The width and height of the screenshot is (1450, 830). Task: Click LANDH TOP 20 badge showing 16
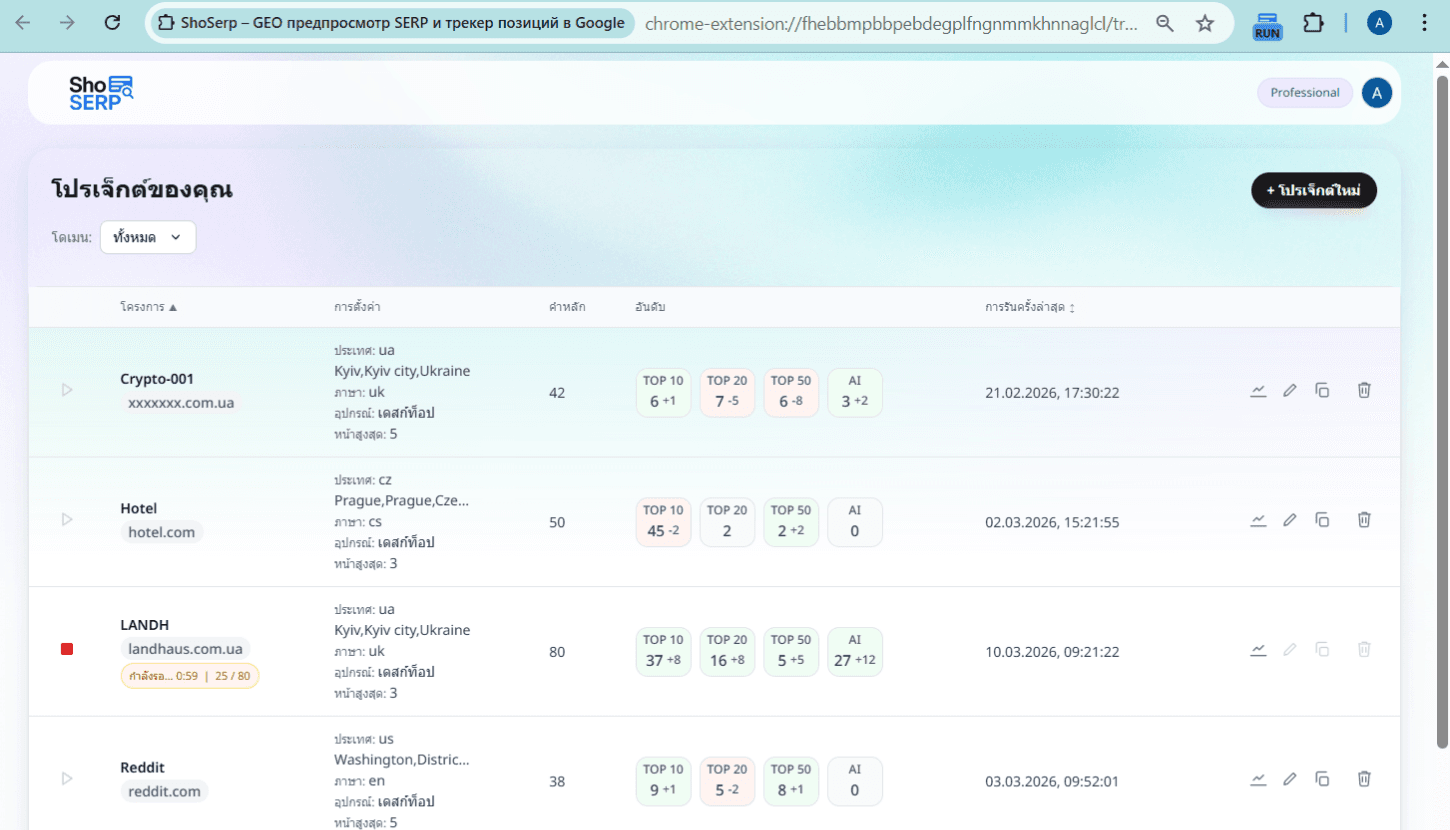tap(727, 651)
